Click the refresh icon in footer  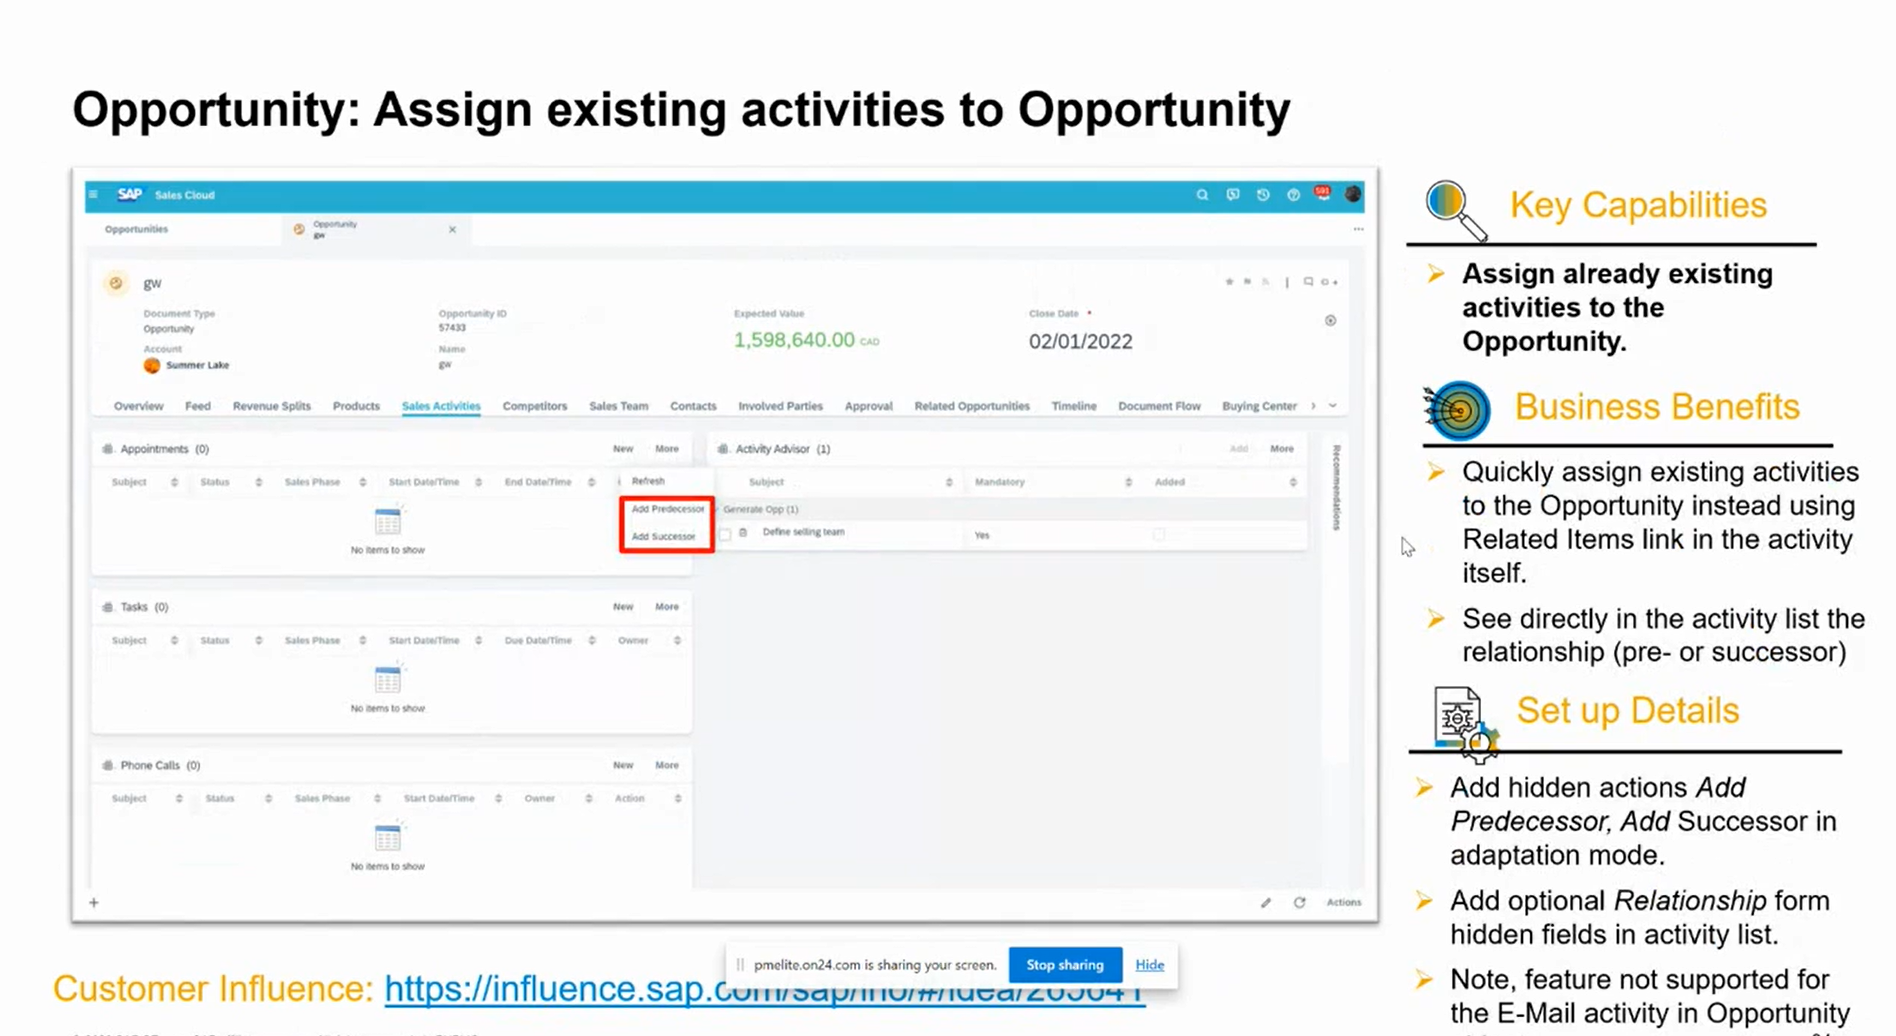tap(1299, 902)
